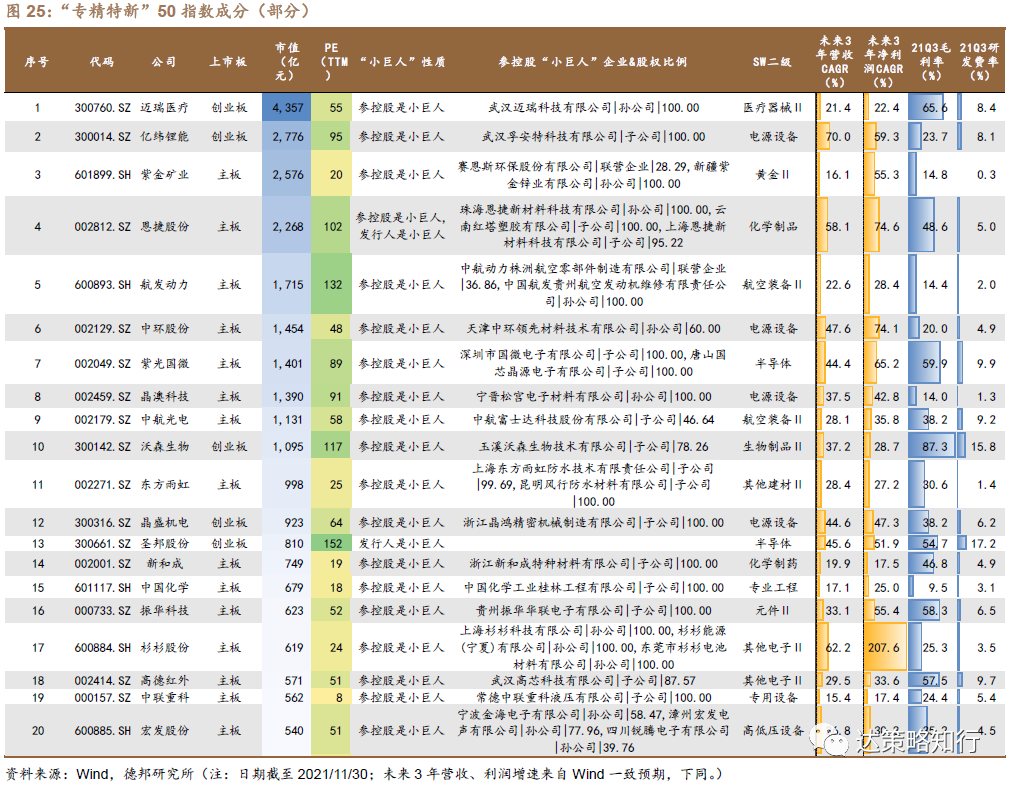Click stock code 300661.SZ
The width and height of the screenshot is (1013, 786).
click(x=102, y=544)
